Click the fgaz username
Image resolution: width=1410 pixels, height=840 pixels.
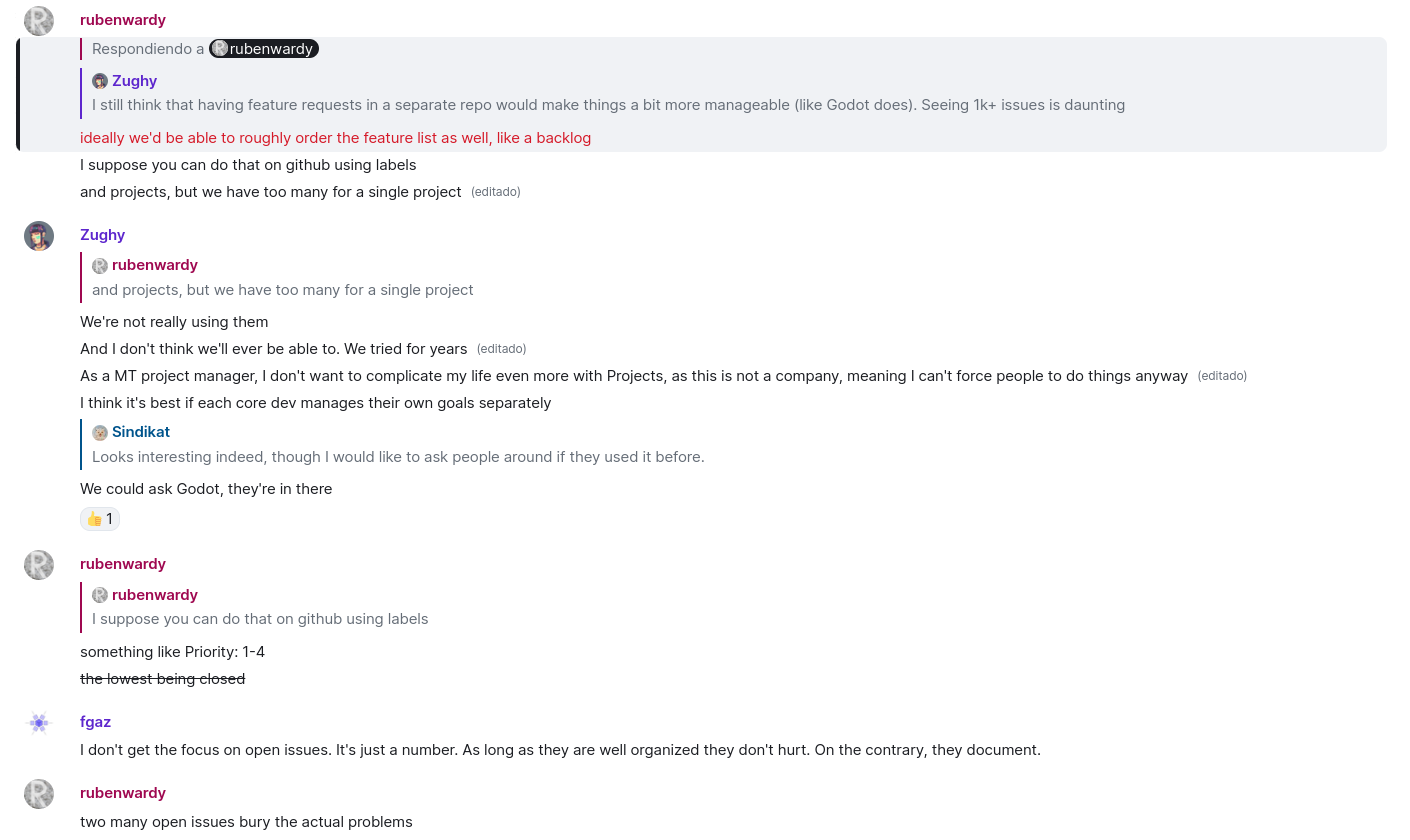coord(95,722)
